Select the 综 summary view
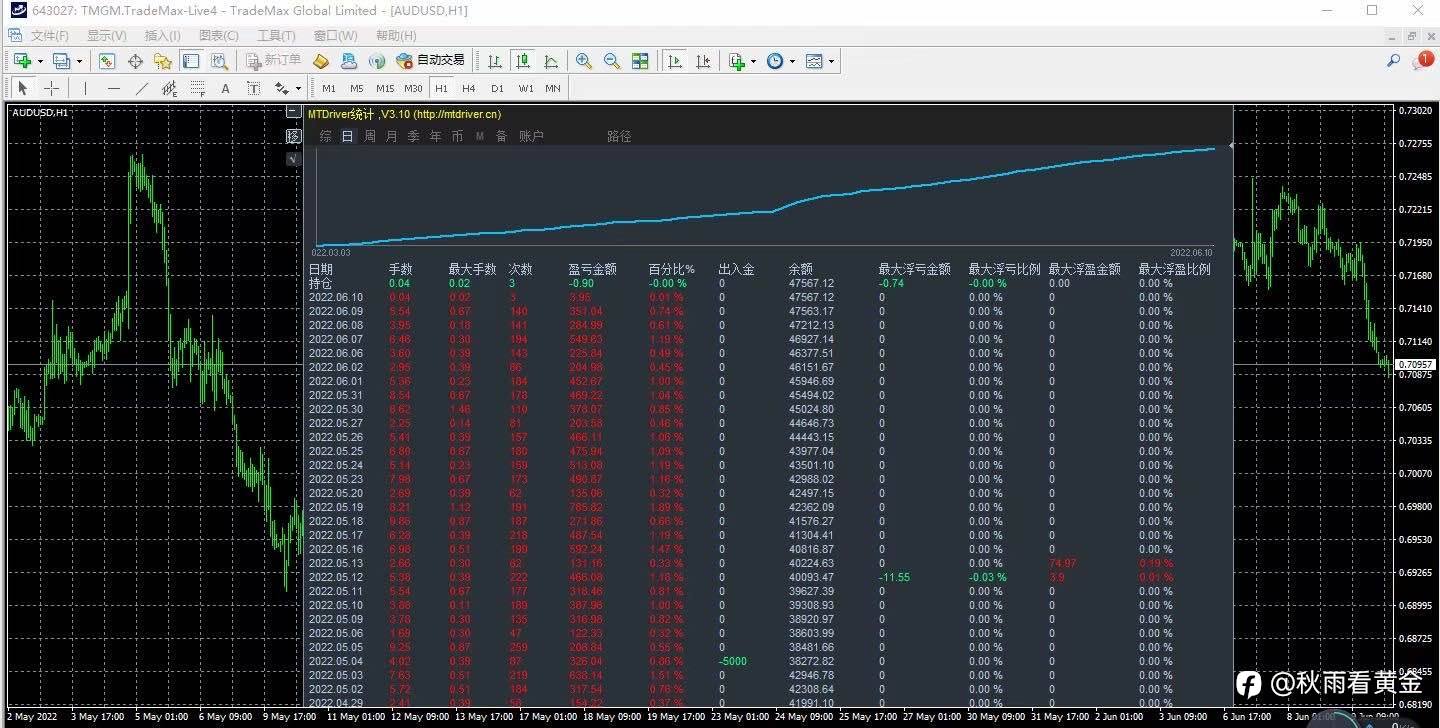The height and width of the screenshot is (728, 1440). click(x=325, y=136)
